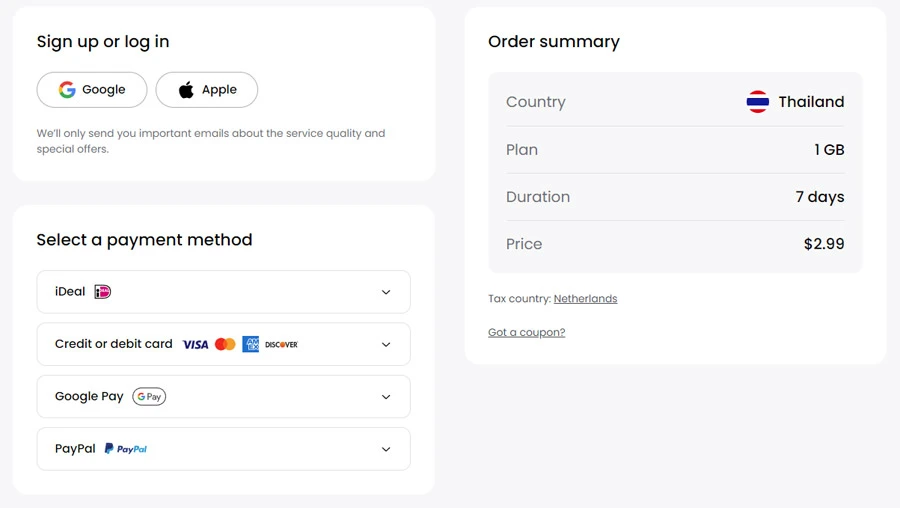Viewport: 900px width, 508px height.
Task: Expand the iDeal payment option chevron
Action: click(x=386, y=292)
